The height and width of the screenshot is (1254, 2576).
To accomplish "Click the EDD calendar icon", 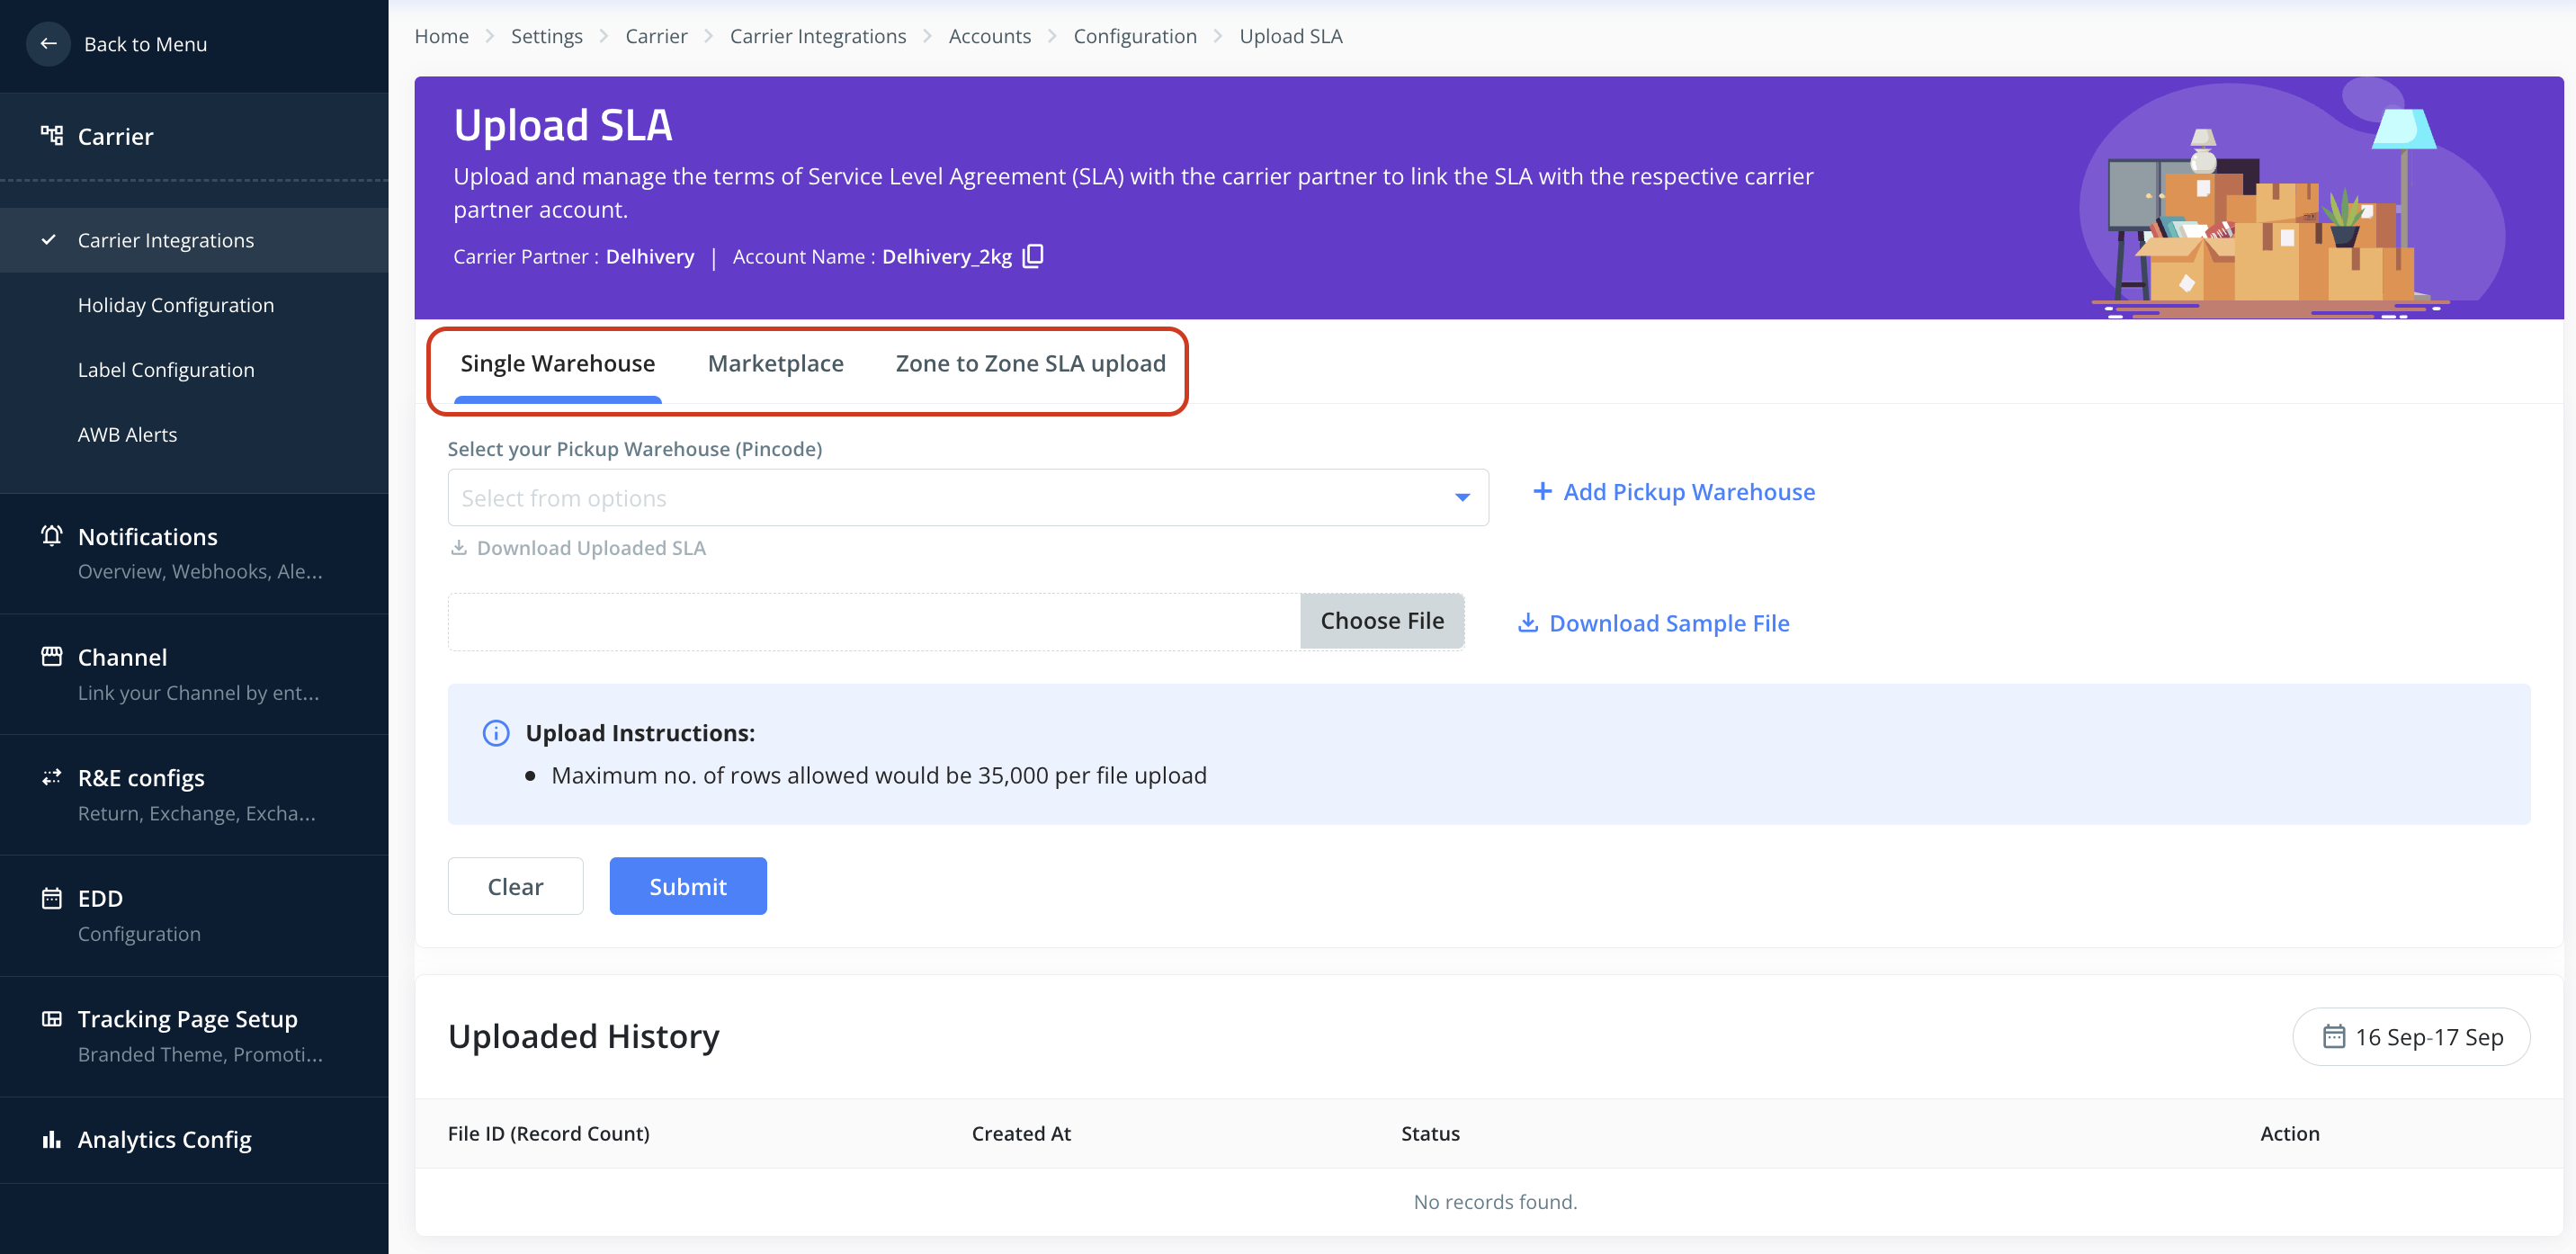I will pos(52,898).
